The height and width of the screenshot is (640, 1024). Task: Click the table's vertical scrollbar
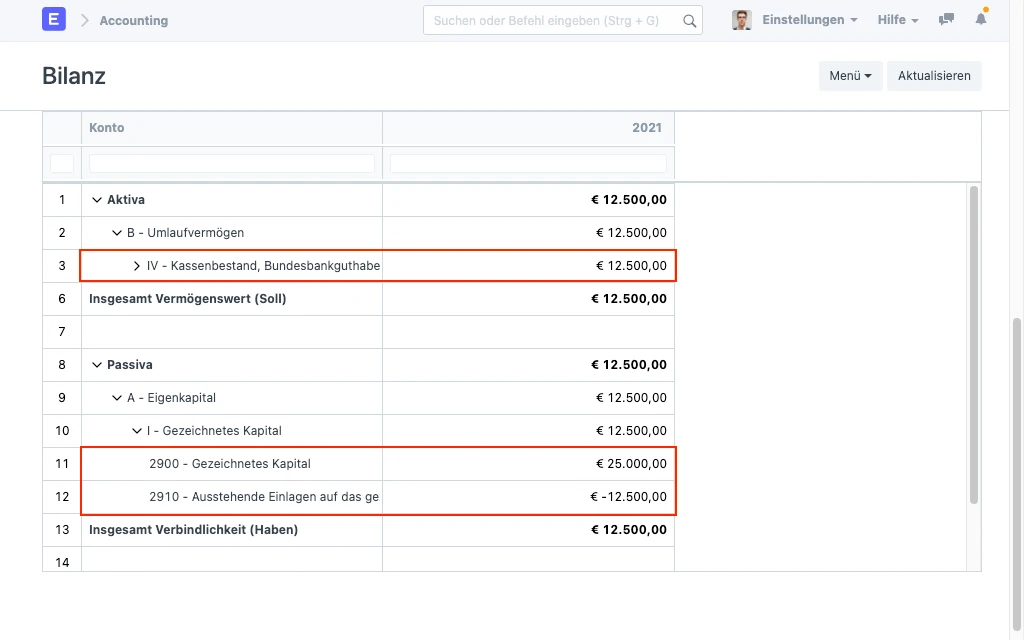(x=972, y=344)
